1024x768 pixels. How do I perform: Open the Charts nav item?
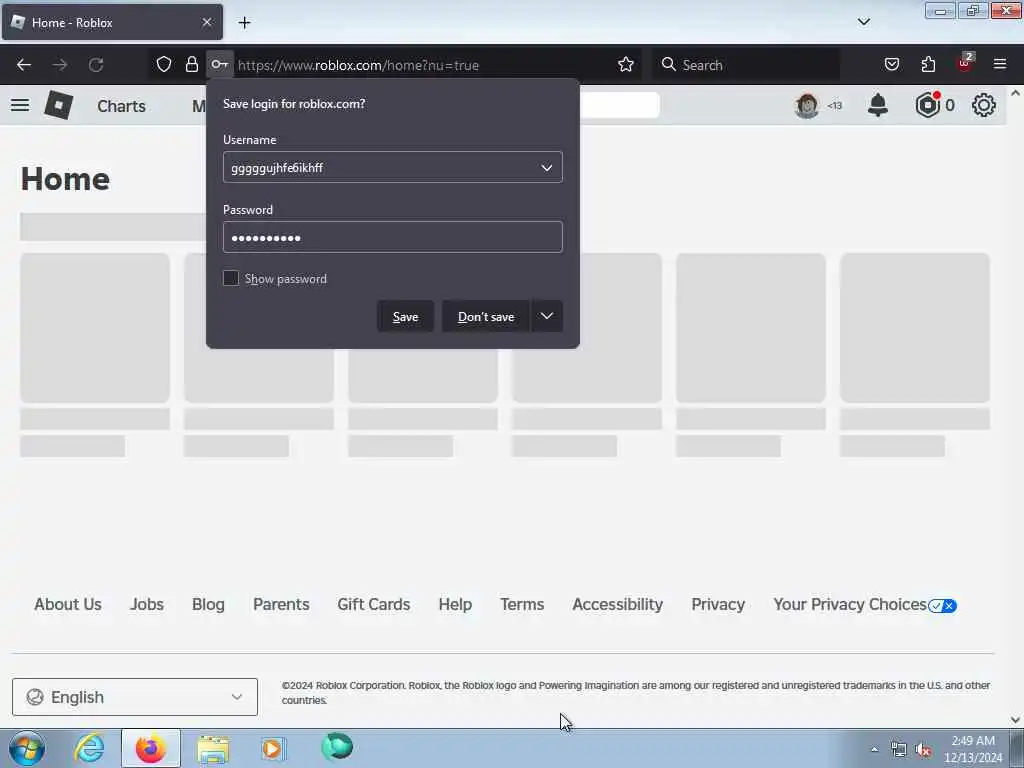pyautogui.click(x=121, y=106)
